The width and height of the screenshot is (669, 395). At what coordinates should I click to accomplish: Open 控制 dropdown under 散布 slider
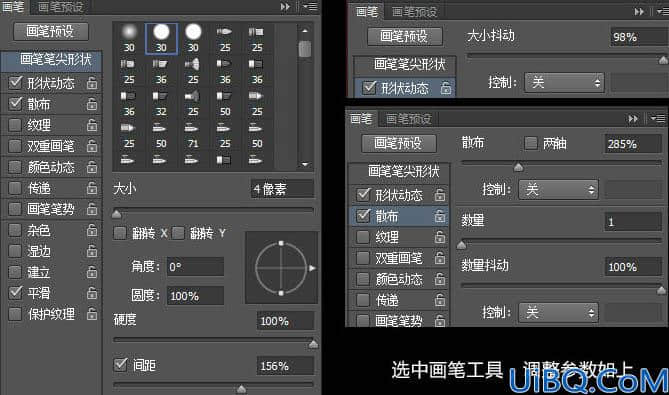point(558,189)
